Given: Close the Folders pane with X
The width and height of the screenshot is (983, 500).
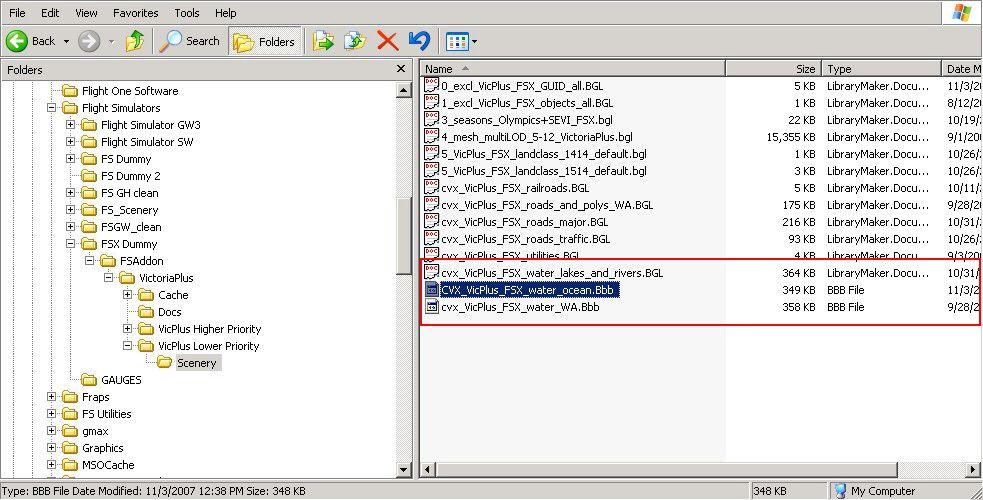Looking at the screenshot, I should click(x=401, y=69).
